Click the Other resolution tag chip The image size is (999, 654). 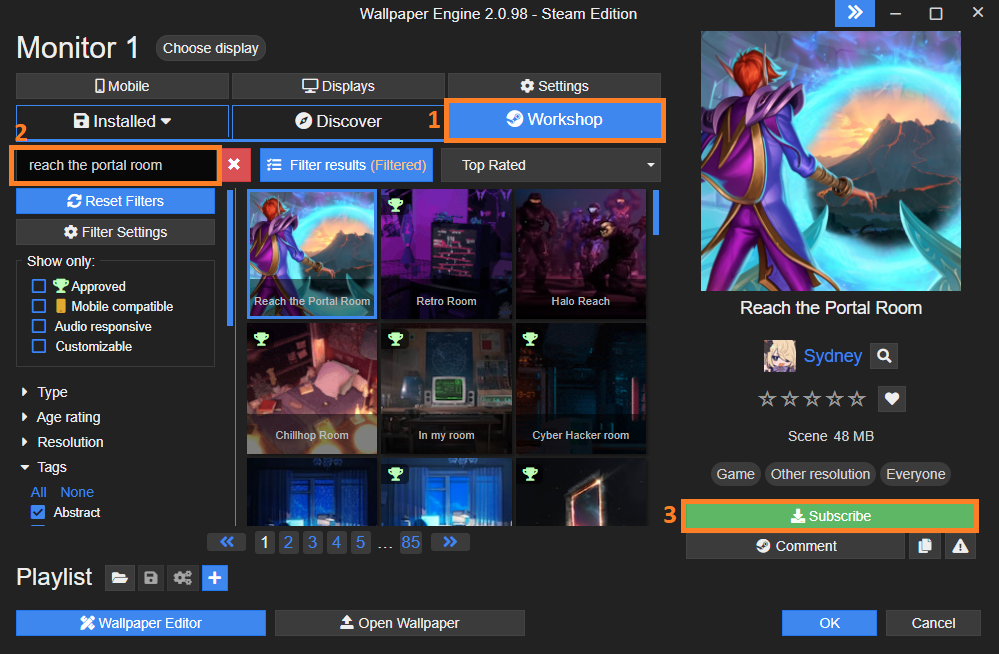coord(820,474)
